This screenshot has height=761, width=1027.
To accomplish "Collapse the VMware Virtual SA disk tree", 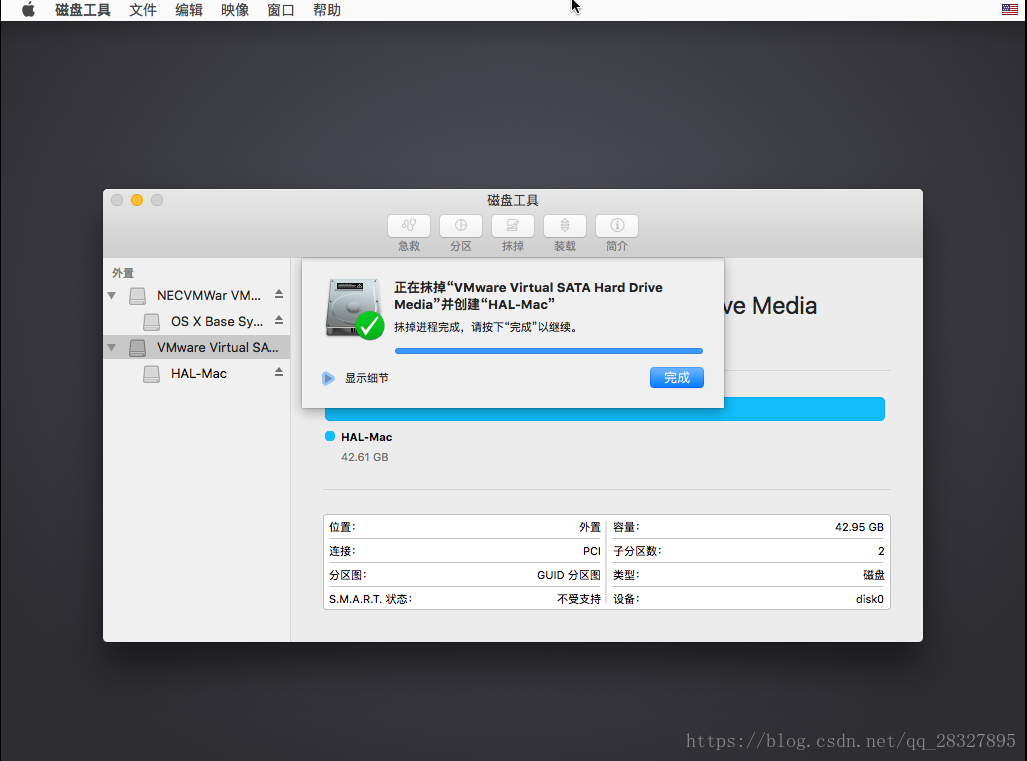I will [112, 348].
